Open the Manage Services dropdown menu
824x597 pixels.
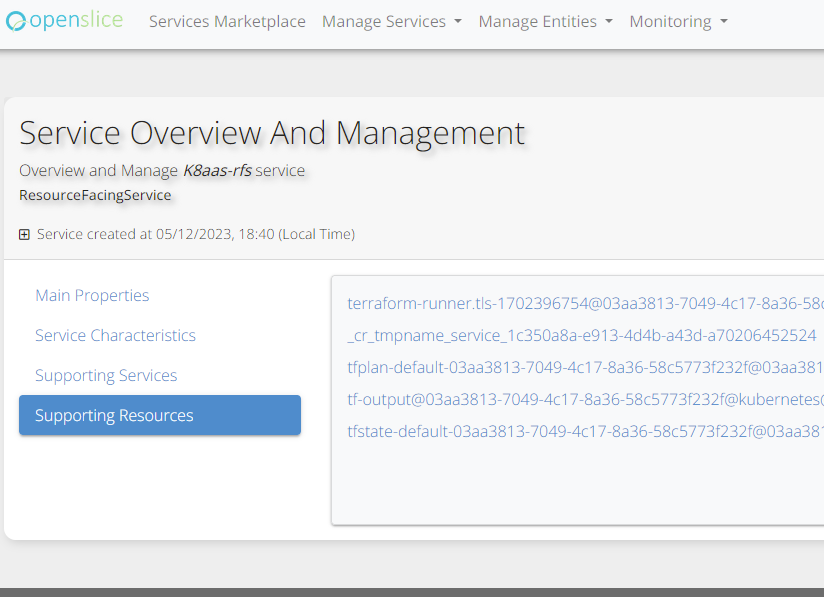[391, 21]
